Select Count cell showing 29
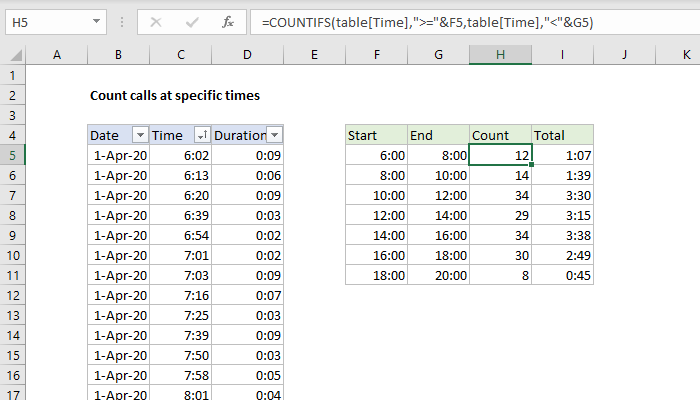 [x=500, y=215]
